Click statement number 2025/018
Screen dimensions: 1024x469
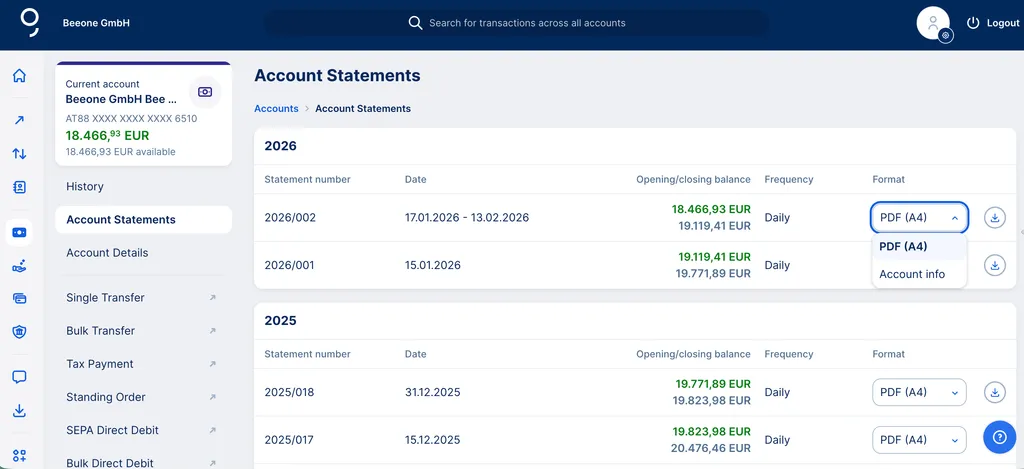coord(290,393)
